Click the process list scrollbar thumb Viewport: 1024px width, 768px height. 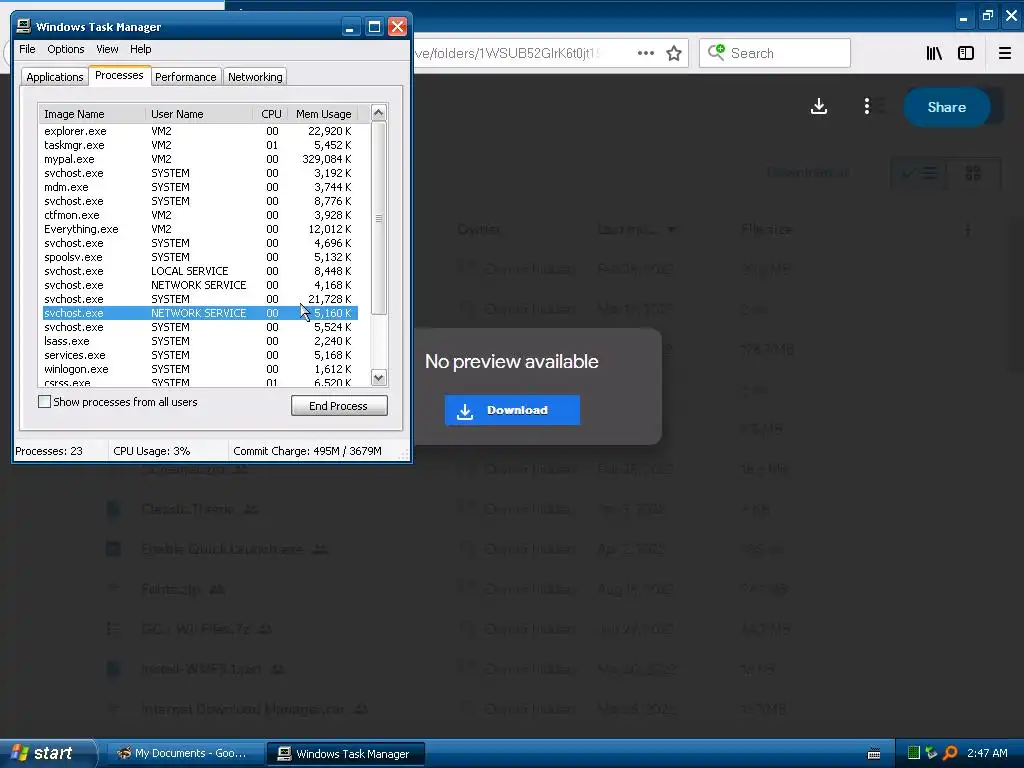click(379, 218)
